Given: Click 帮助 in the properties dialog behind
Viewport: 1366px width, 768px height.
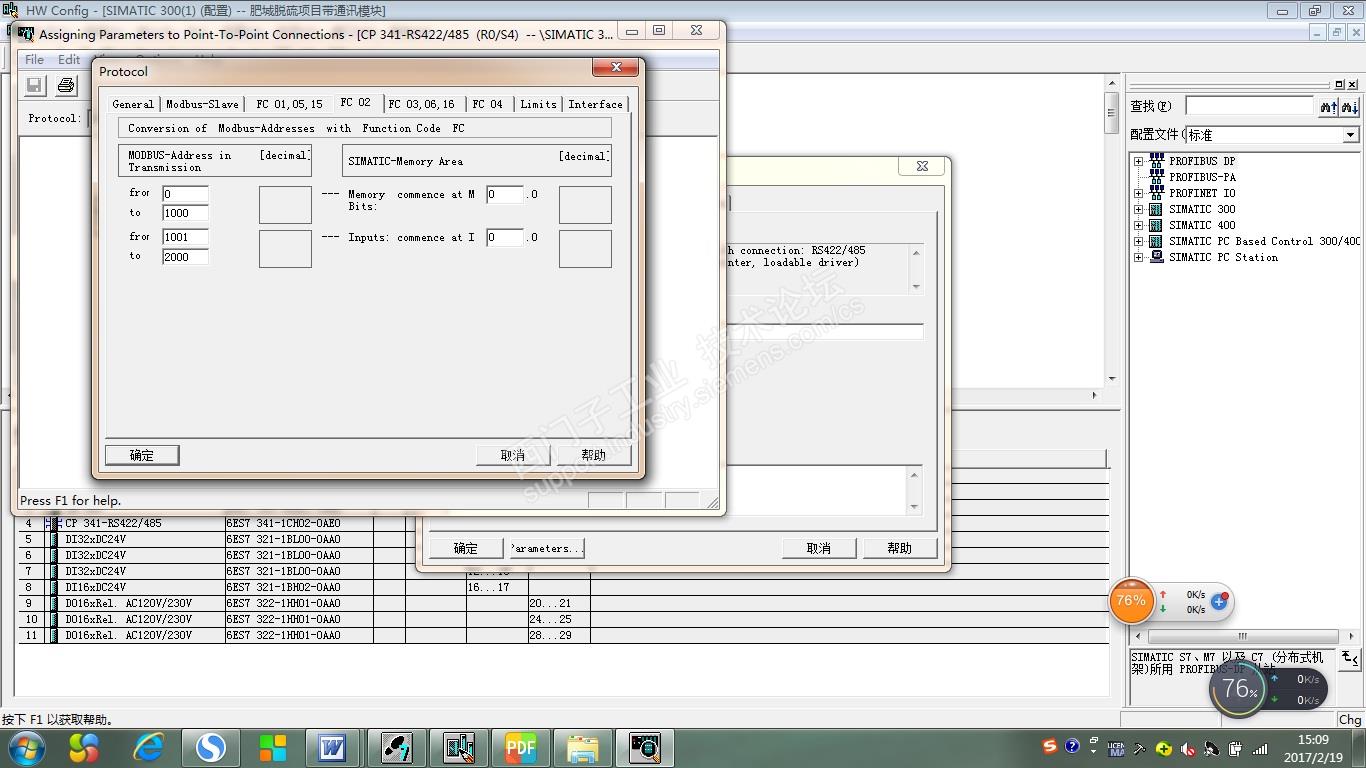Looking at the screenshot, I should 900,548.
